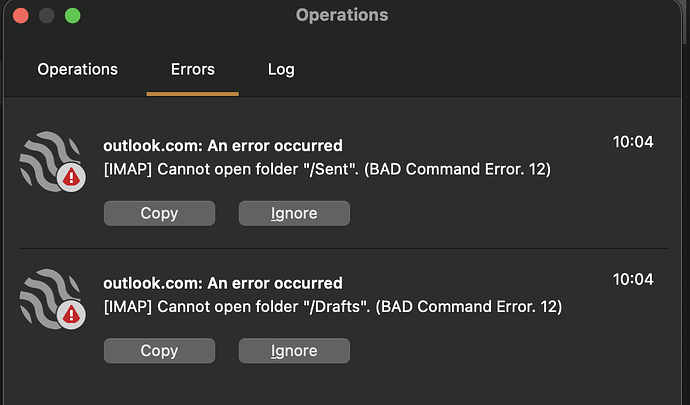The image size is (690, 405).
Task: Switch to the Operations tab
Action: click(77, 70)
